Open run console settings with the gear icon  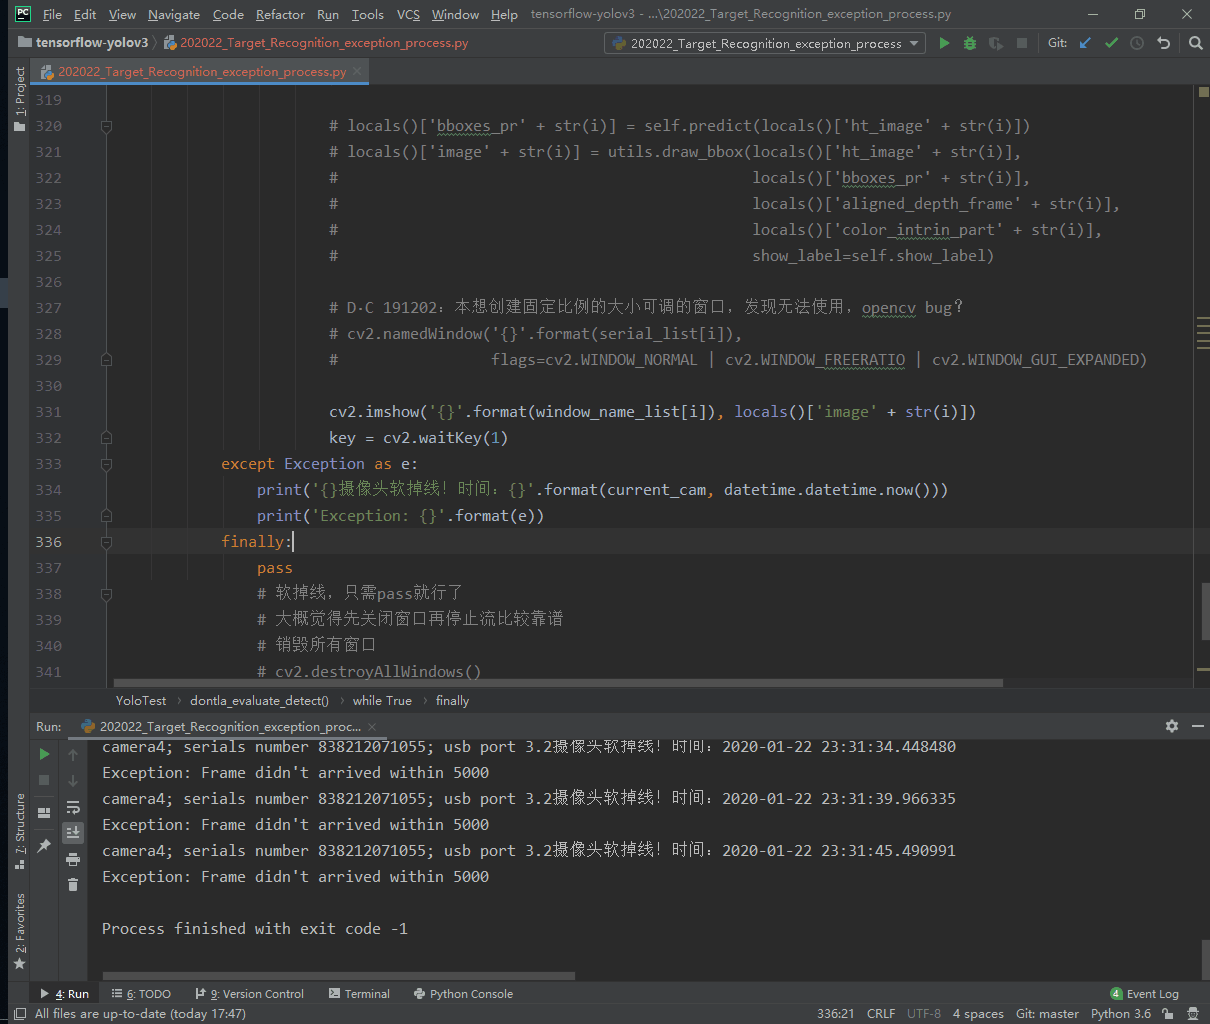(1171, 726)
